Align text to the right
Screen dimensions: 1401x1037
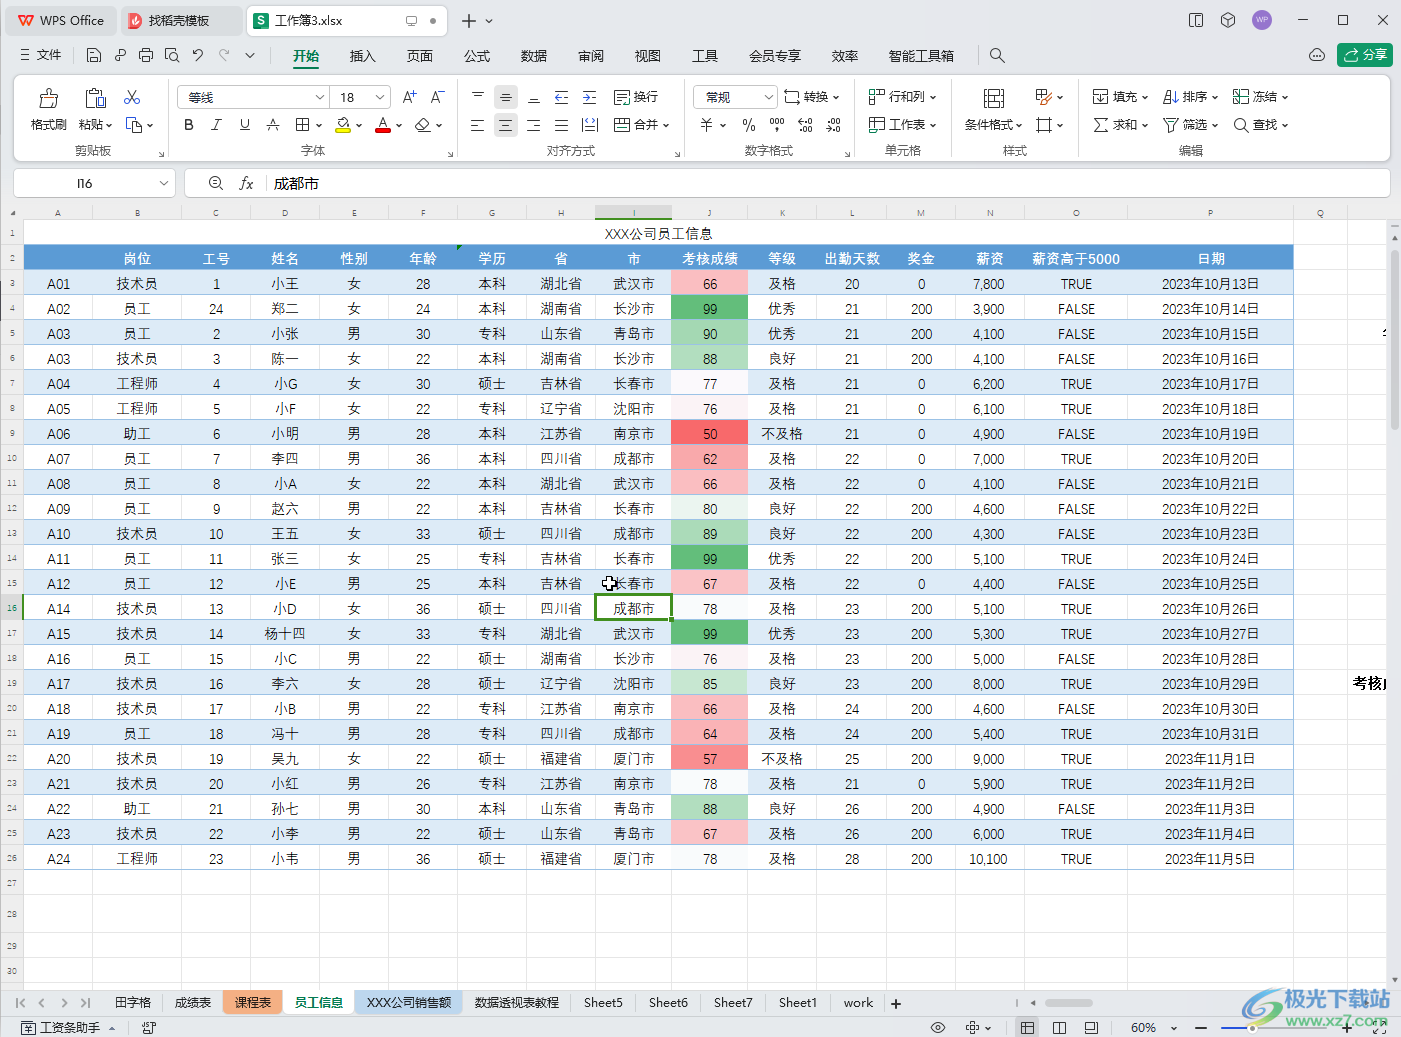click(x=534, y=125)
